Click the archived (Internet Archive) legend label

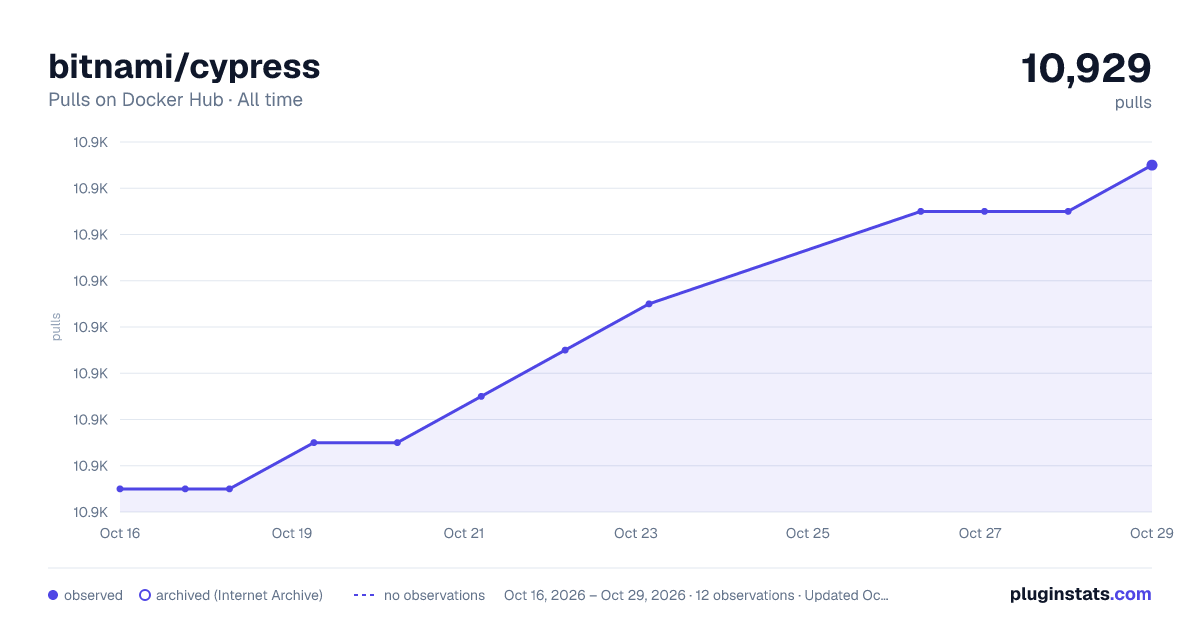(239, 595)
